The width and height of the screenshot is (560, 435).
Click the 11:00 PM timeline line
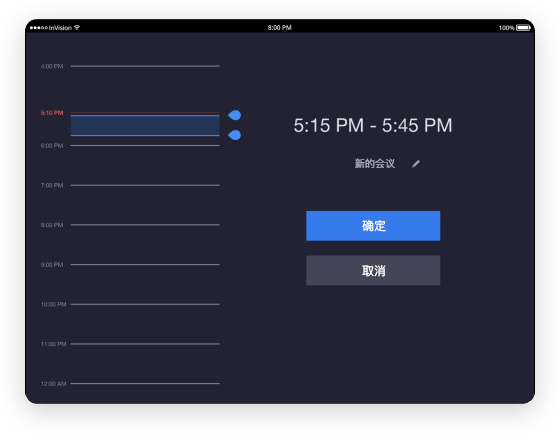[145, 344]
